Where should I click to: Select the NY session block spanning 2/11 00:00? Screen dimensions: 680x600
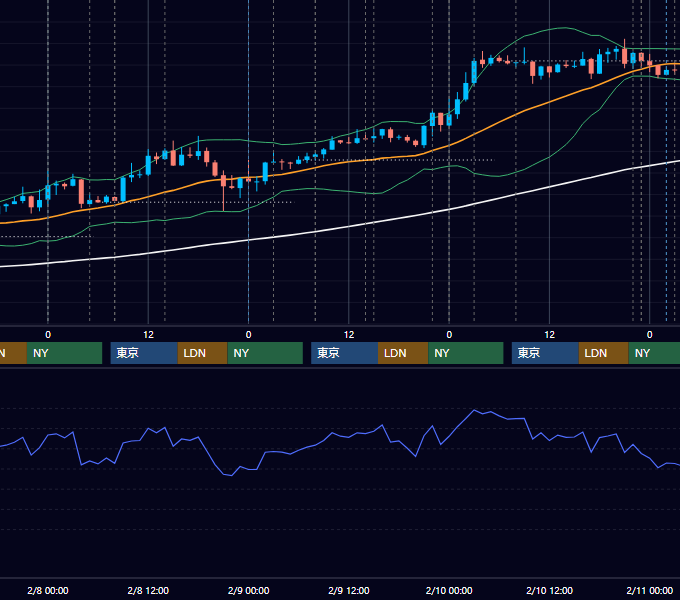(x=654, y=353)
